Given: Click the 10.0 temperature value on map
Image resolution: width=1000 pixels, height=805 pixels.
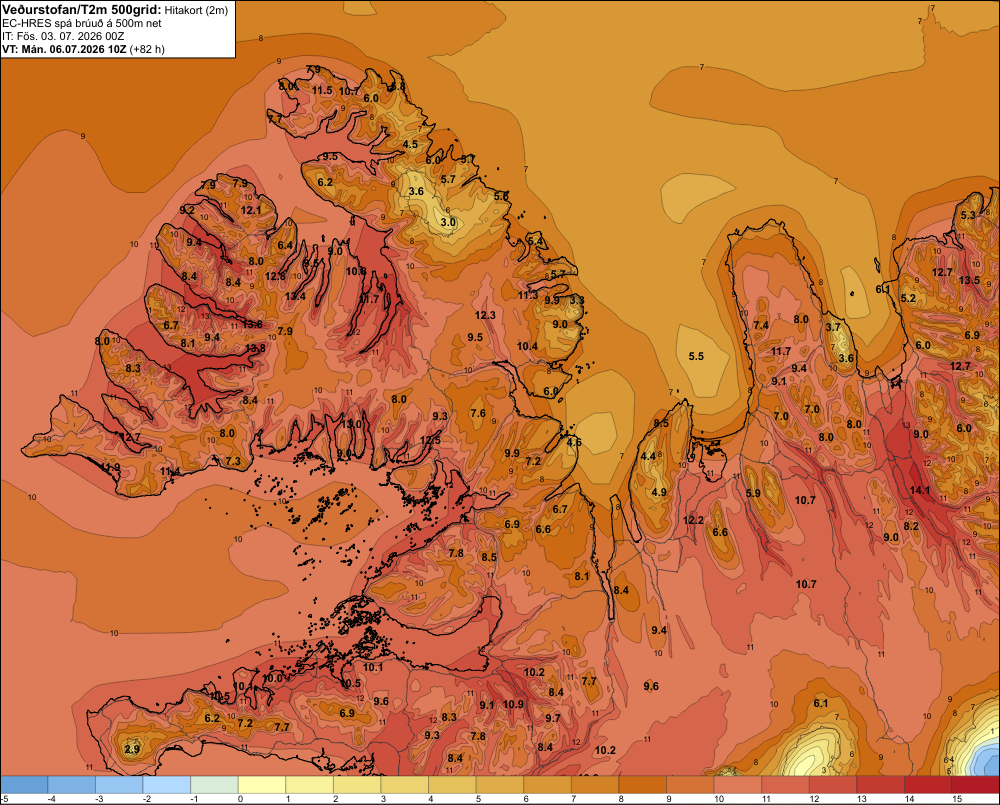Looking at the screenshot, I should coord(273,678).
